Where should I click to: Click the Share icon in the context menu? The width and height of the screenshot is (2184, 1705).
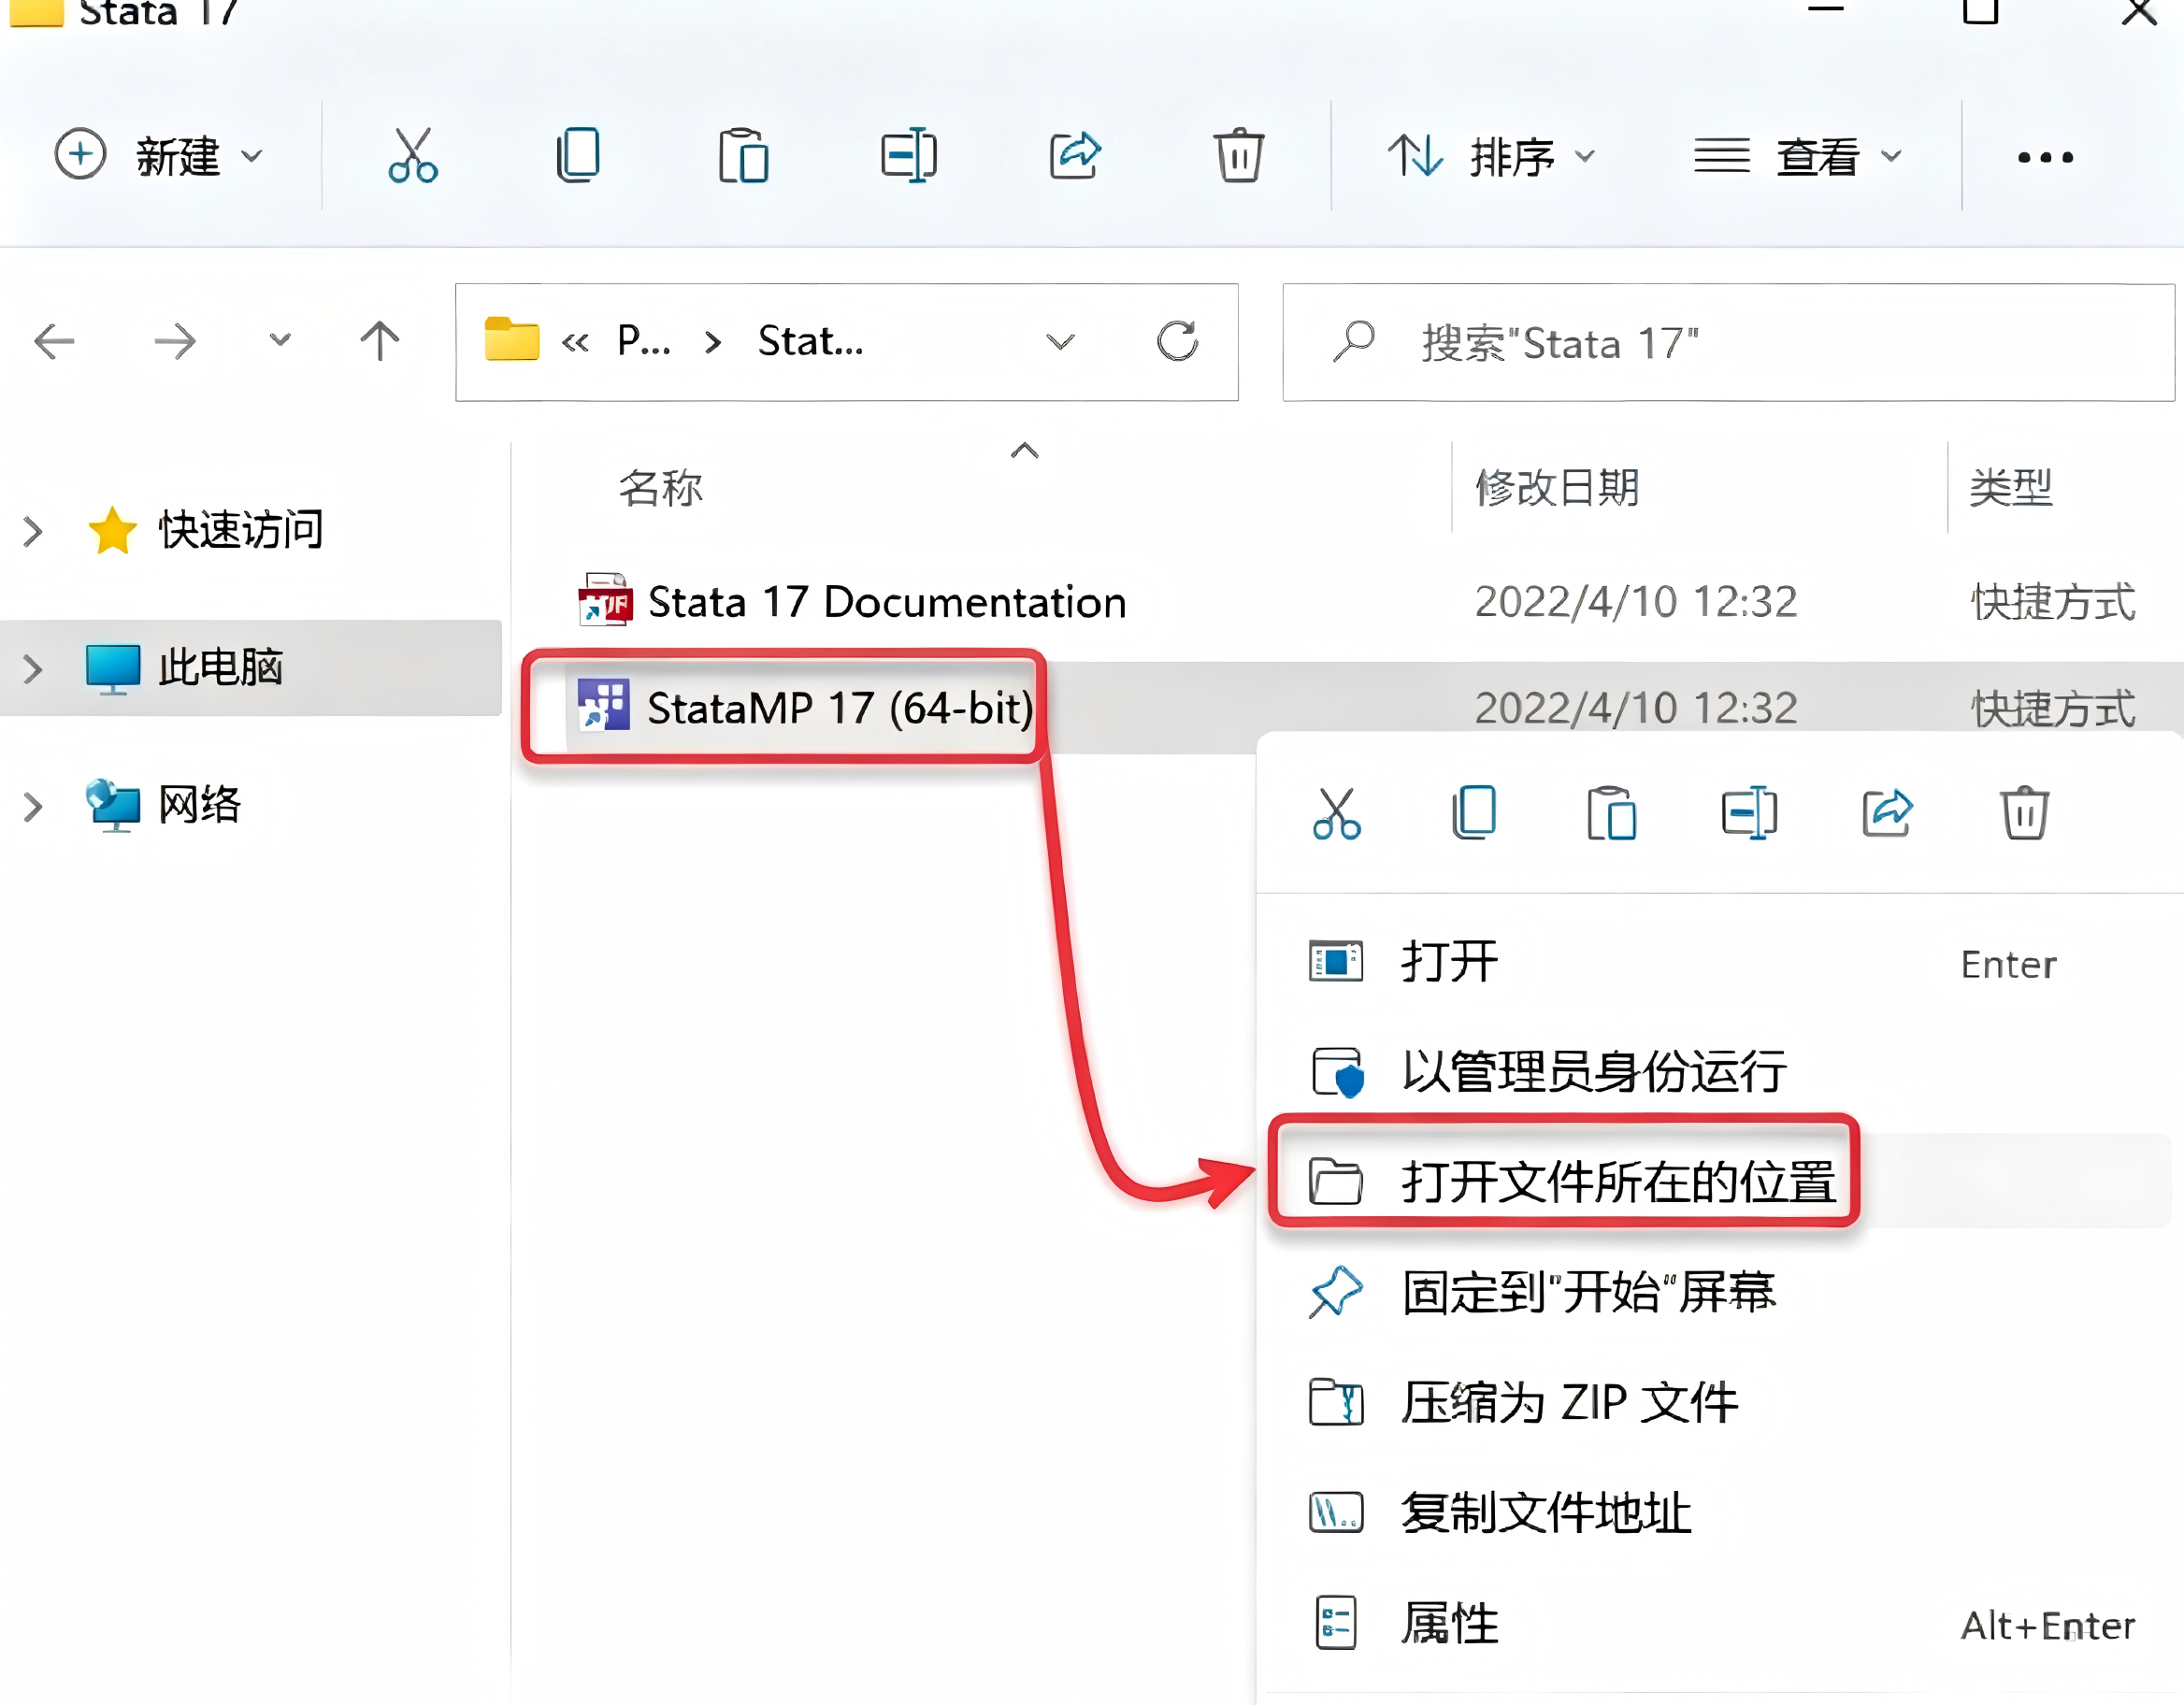1888,813
